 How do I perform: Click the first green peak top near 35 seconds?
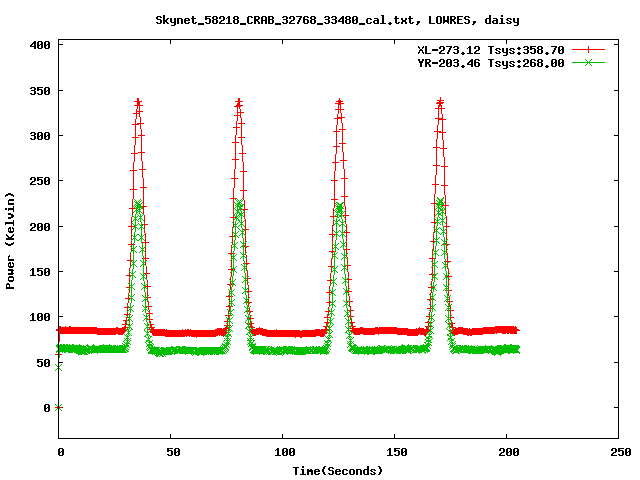(138, 202)
